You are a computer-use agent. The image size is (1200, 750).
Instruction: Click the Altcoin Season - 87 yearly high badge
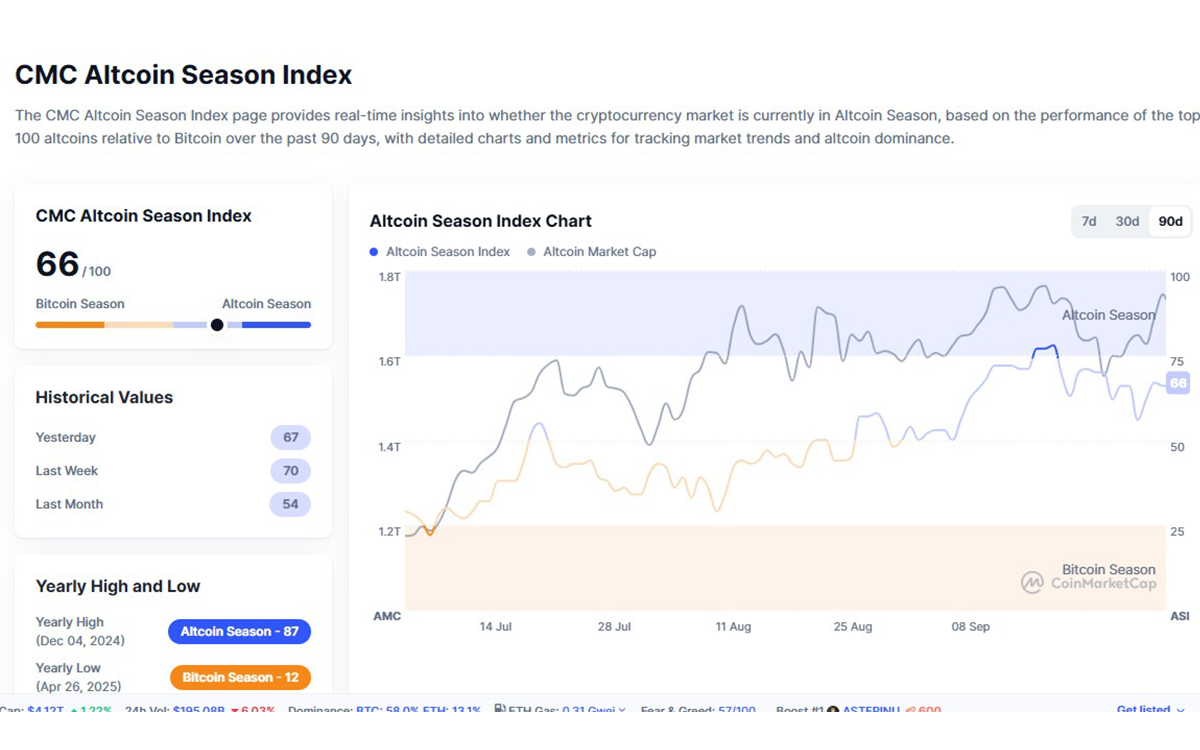point(239,631)
